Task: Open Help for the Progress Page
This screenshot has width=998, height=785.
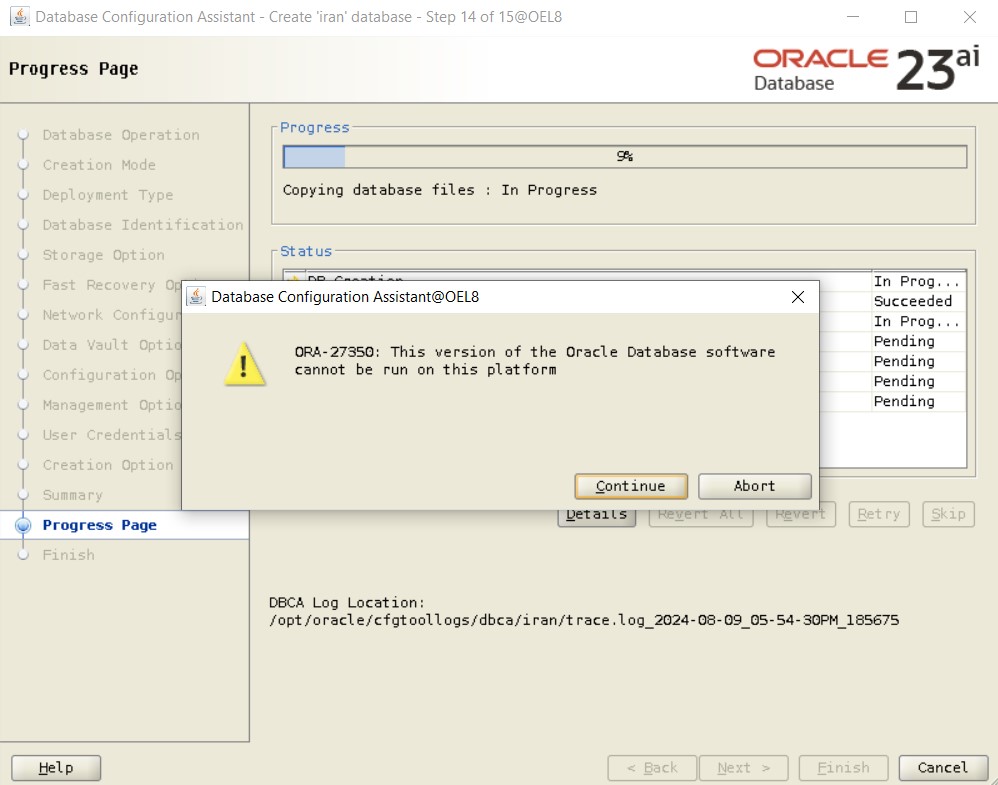Action: (55, 767)
